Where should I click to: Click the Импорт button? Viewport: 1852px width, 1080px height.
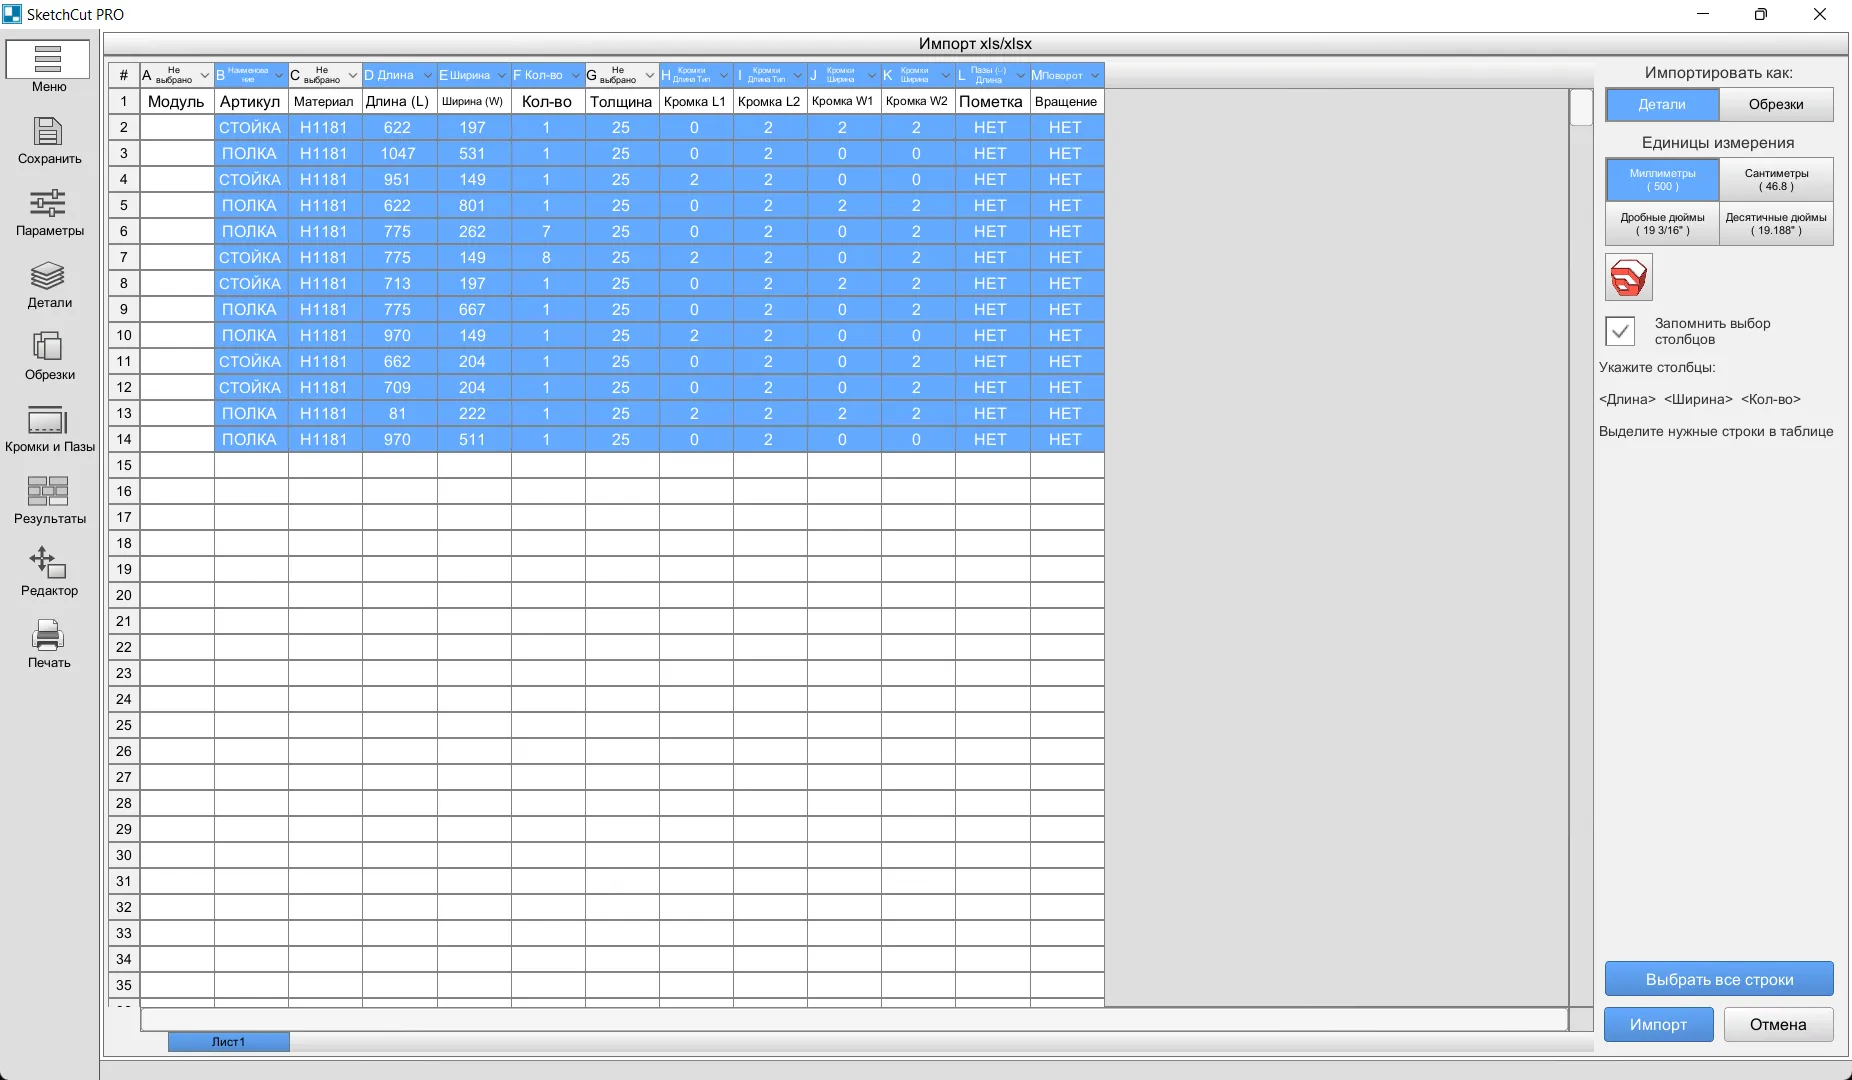pyautogui.click(x=1658, y=1025)
